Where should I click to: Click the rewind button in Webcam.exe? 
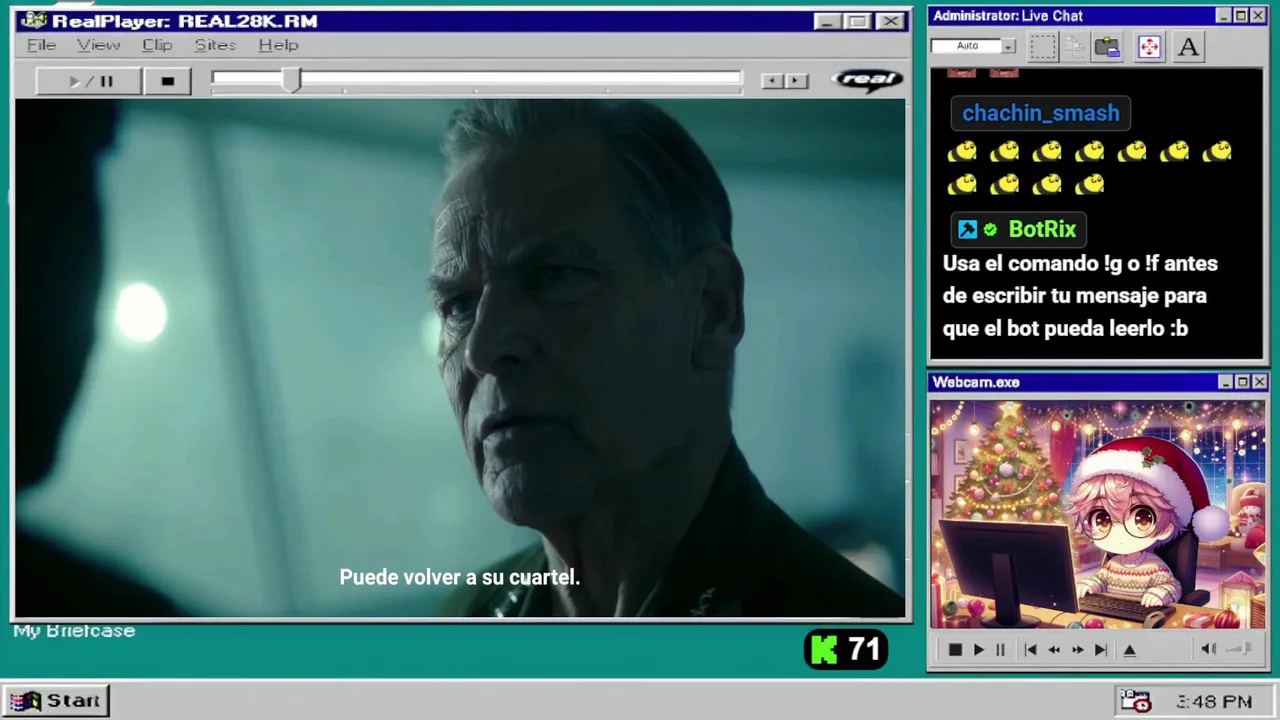[x=1054, y=650]
